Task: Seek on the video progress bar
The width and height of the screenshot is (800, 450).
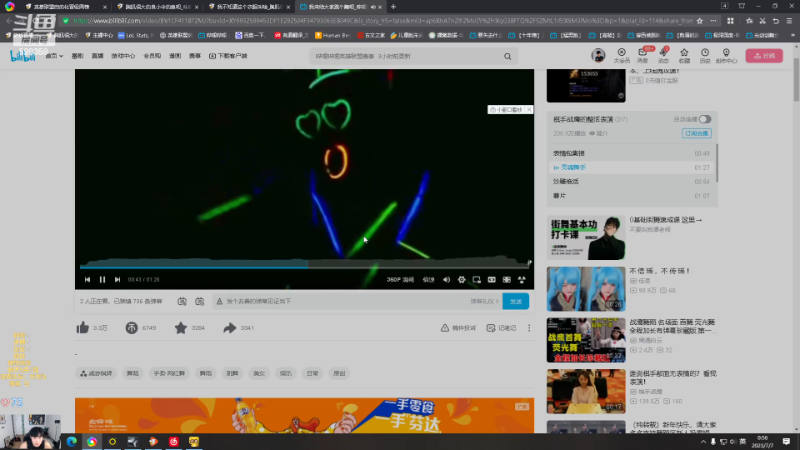Action: point(305,266)
